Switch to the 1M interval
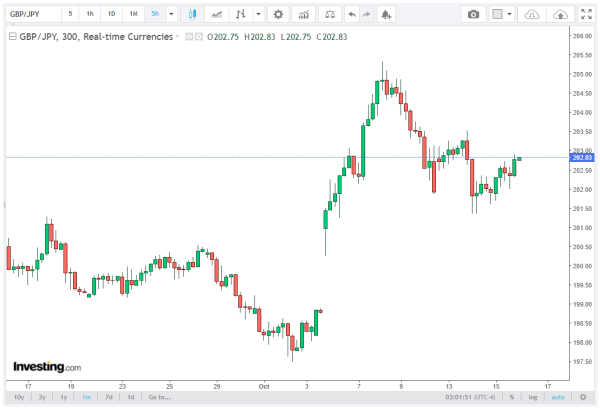Viewport: 600px width, 410px height. click(132, 15)
